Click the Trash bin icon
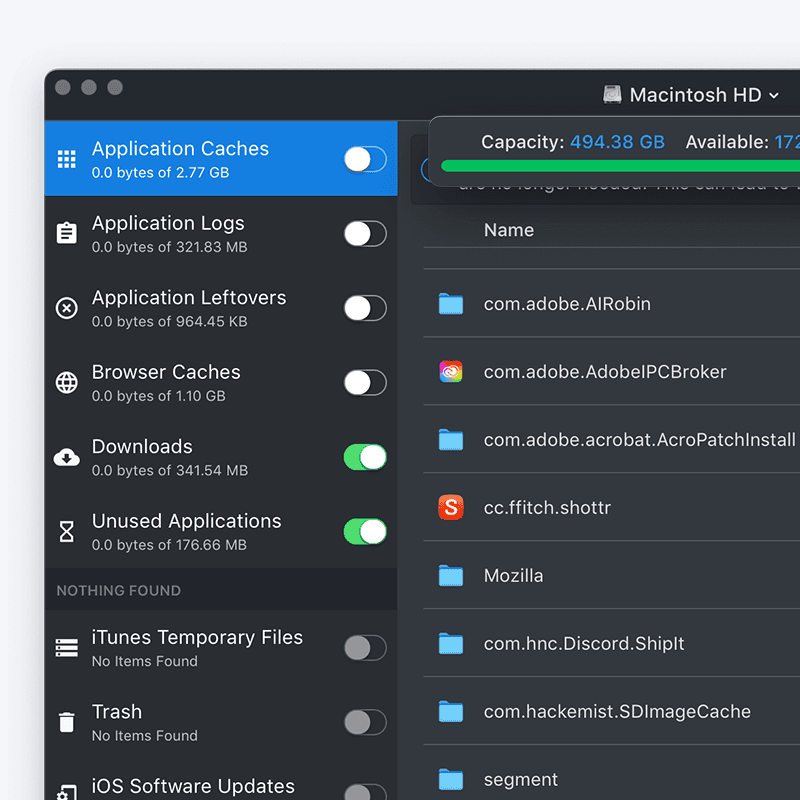This screenshot has height=800, width=800. pyautogui.click(x=66, y=722)
